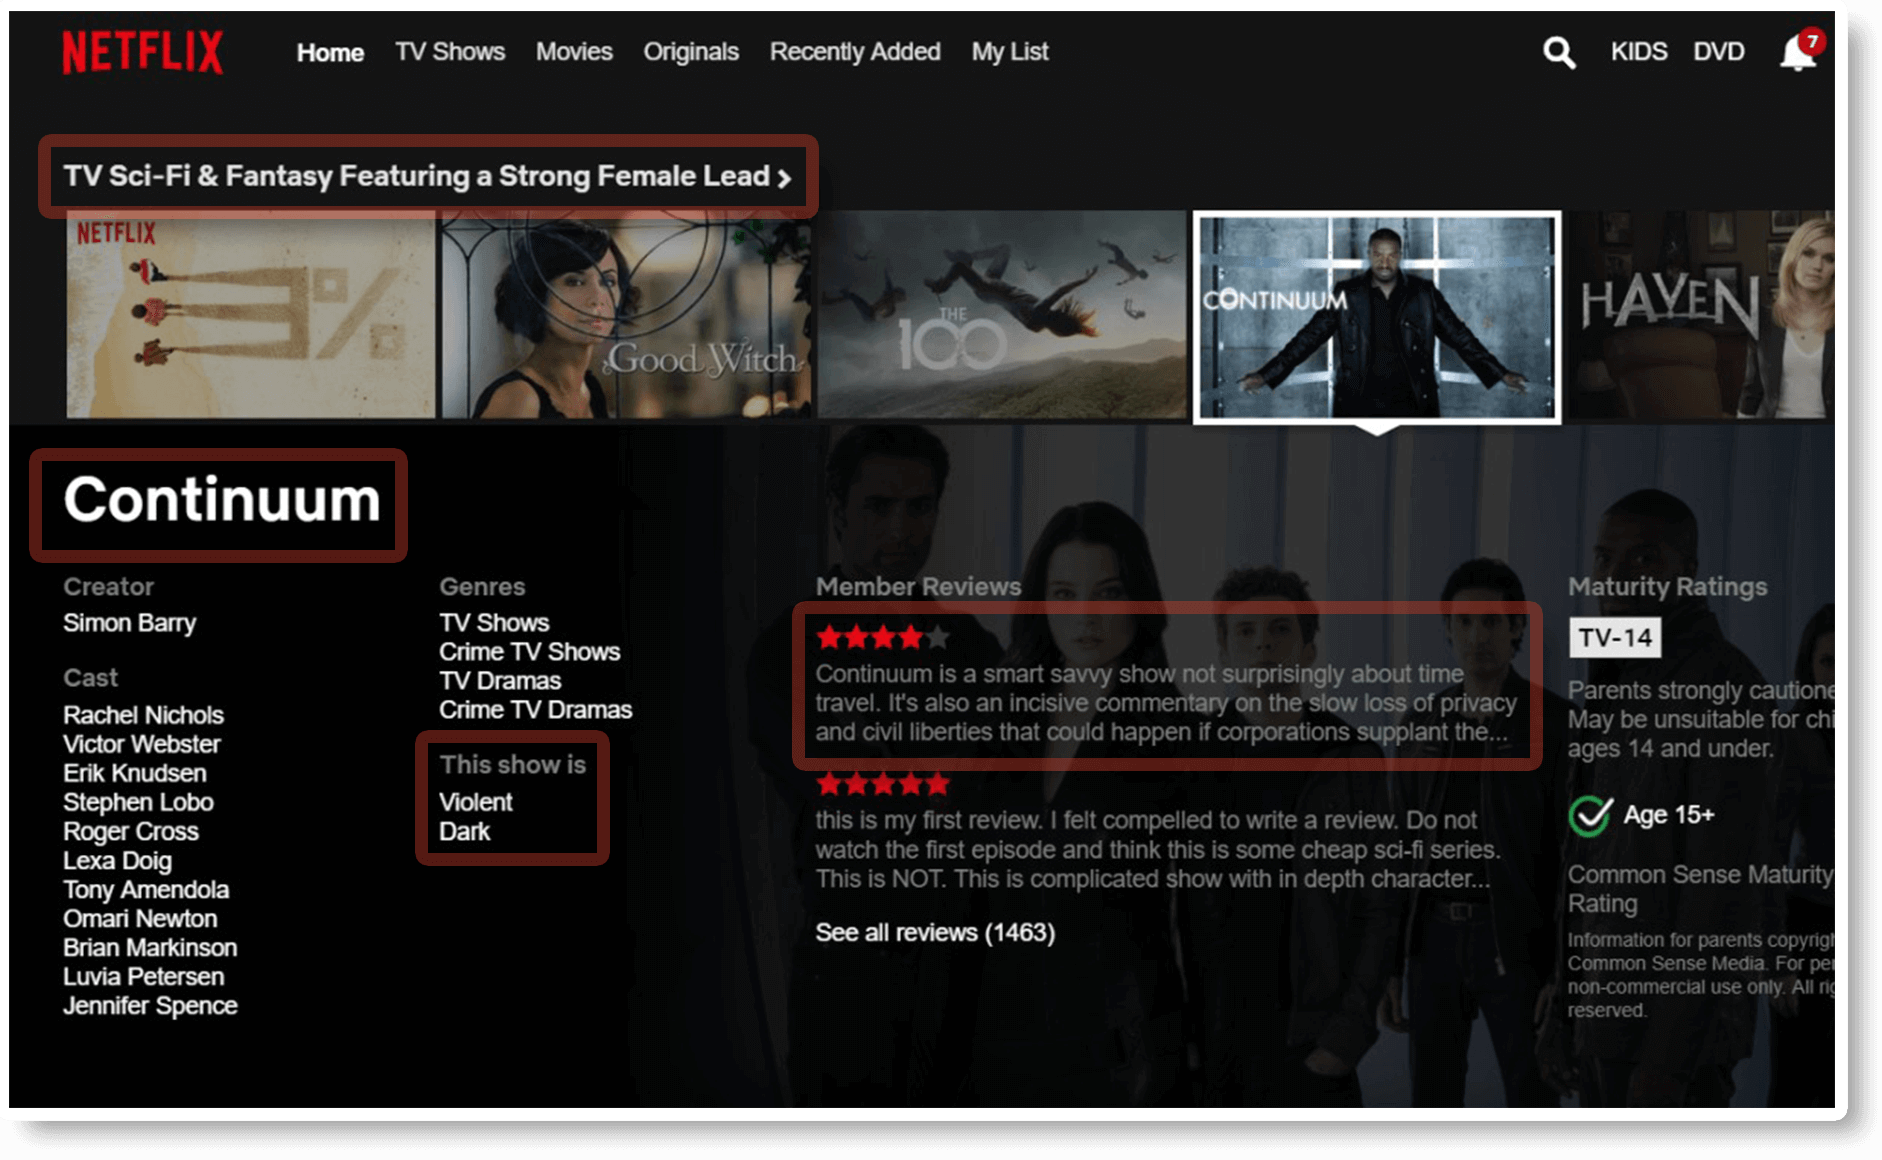The width and height of the screenshot is (1882, 1160).
Task: Open the Originals menu item
Action: pos(691,52)
